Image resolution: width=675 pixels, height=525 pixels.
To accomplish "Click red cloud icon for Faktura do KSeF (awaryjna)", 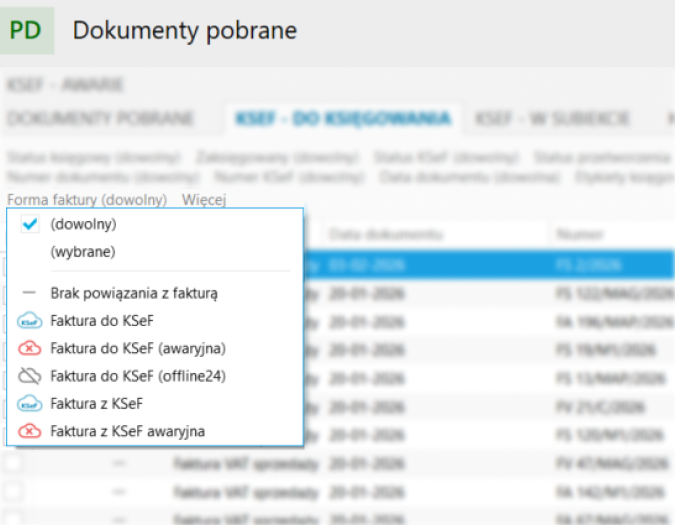I will (30, 349).
